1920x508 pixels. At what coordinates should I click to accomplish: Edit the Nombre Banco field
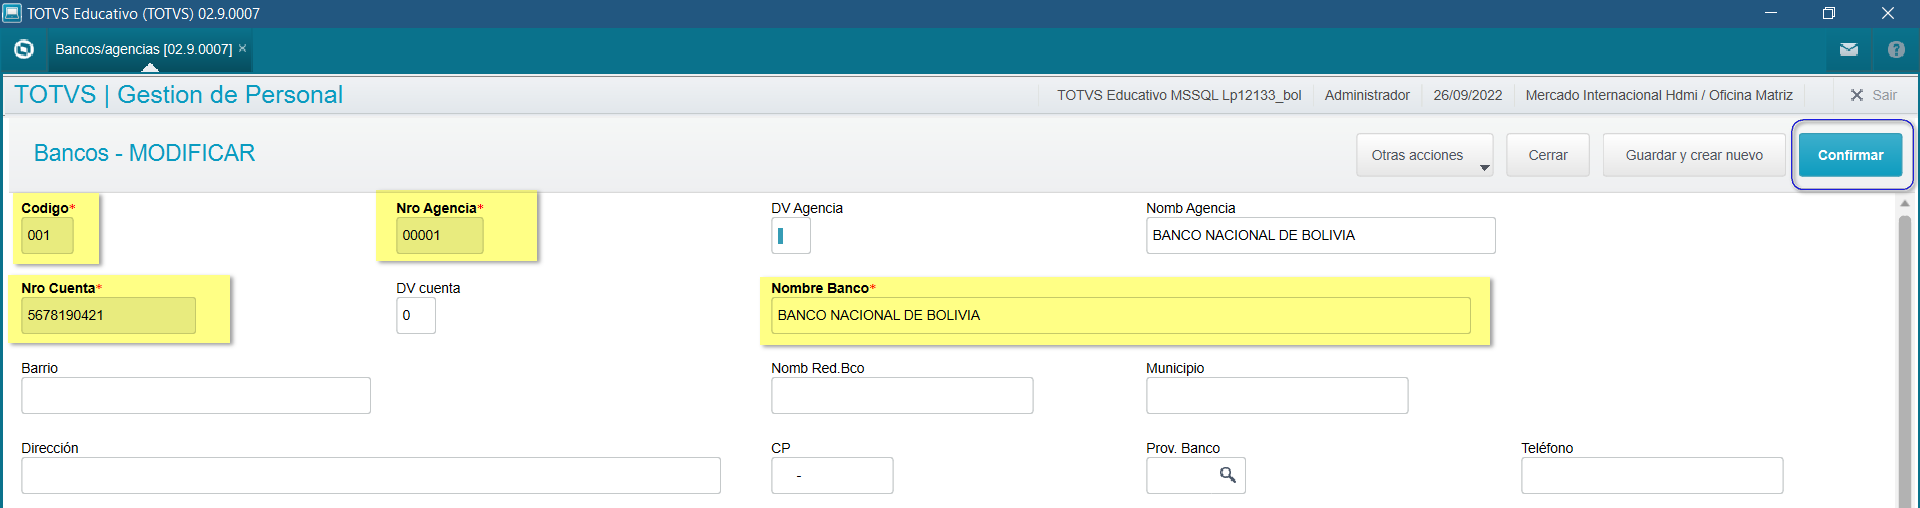[x=1121, y=315]
